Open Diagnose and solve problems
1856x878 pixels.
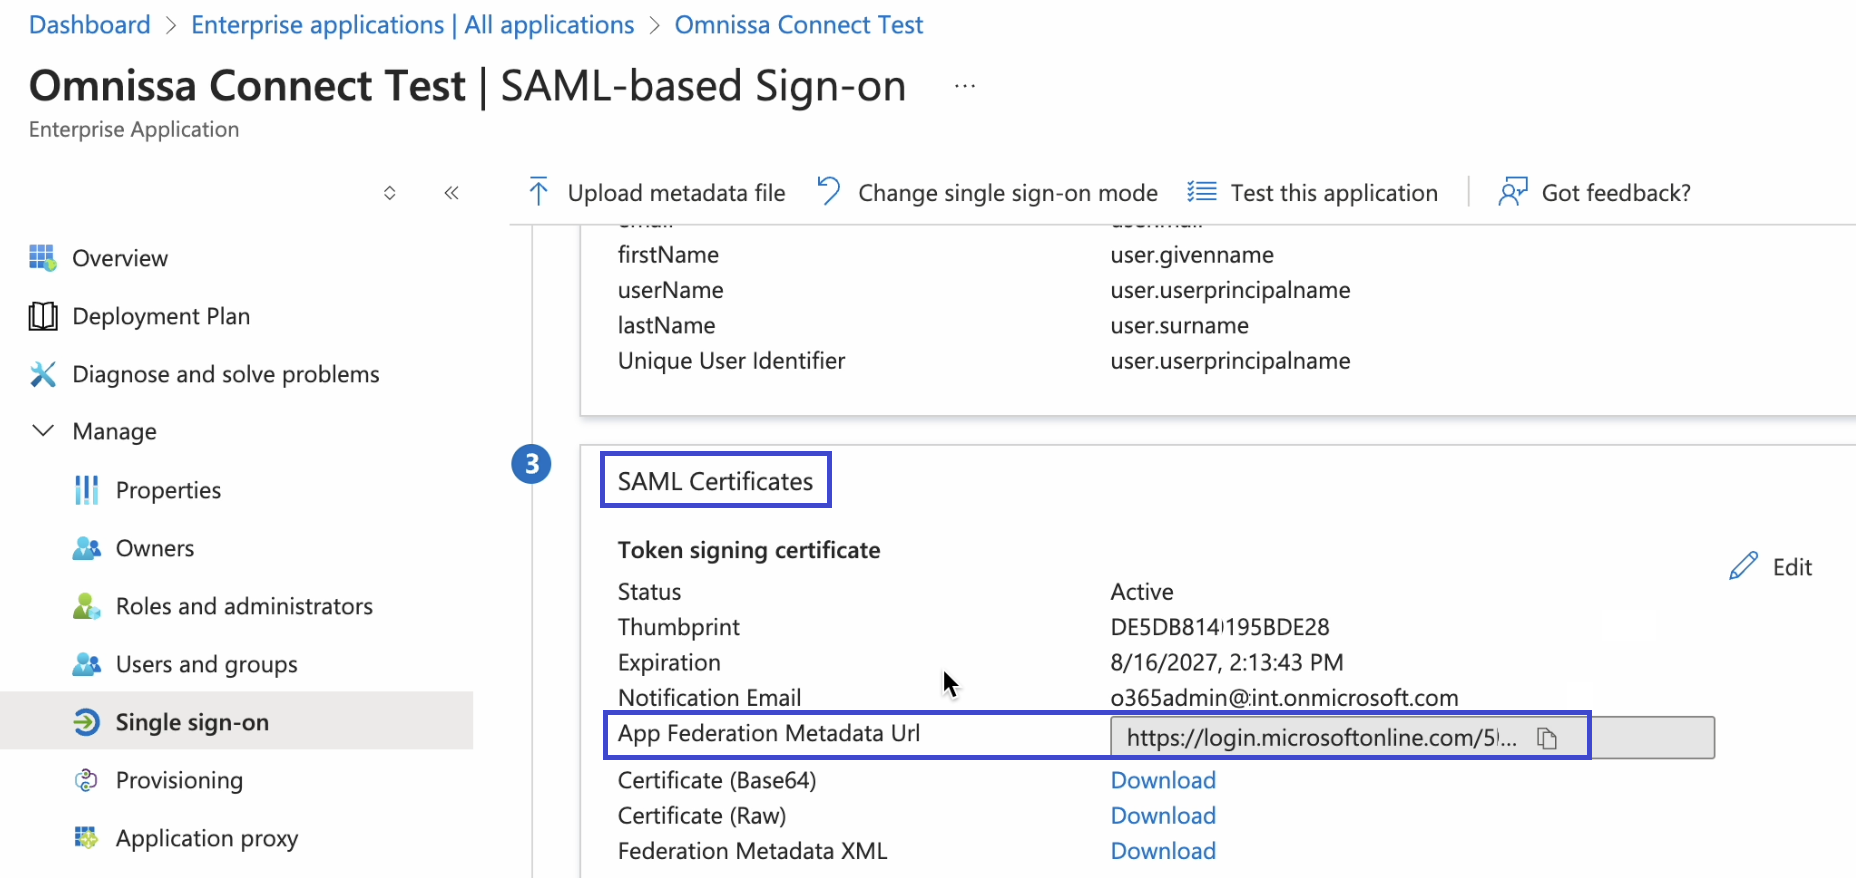(x=226, y=374)
